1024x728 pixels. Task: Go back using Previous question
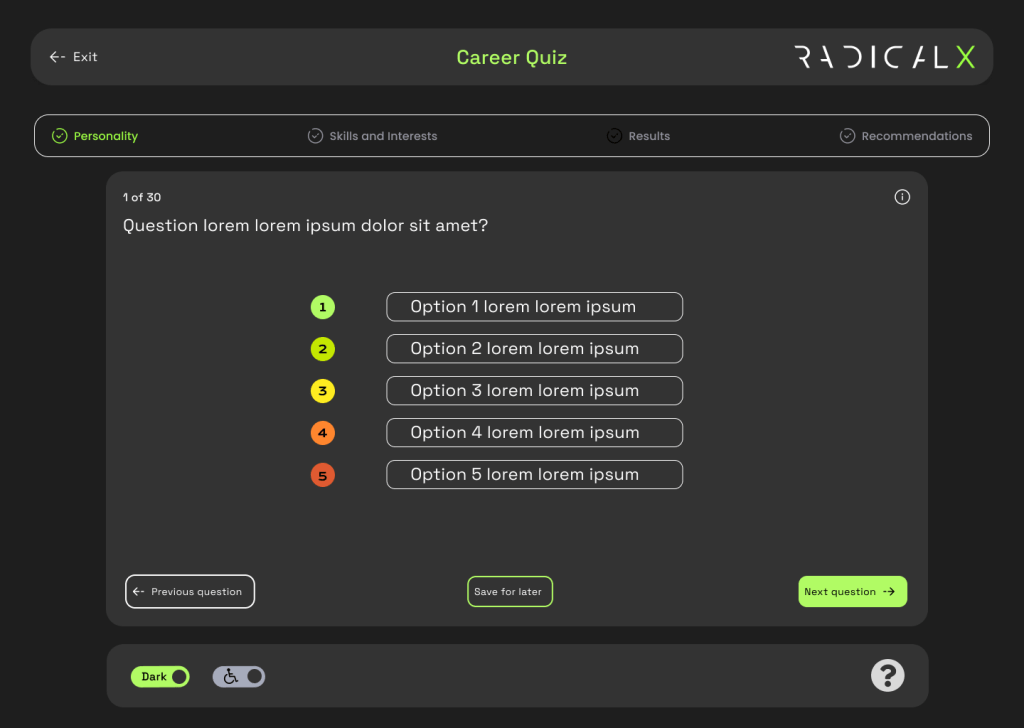(189, 591)
